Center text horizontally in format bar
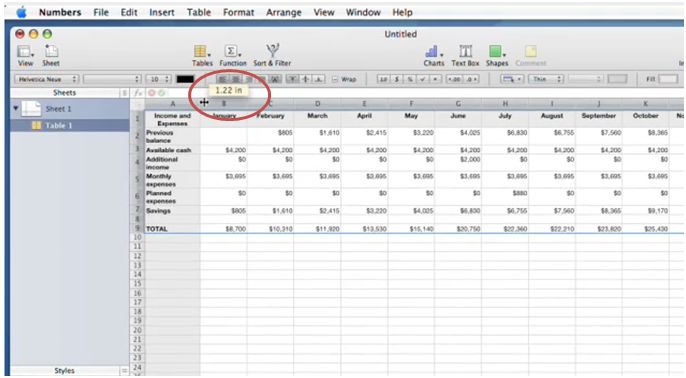The width and height of the screenshot is (686, 378). click(x=235, y=79)
